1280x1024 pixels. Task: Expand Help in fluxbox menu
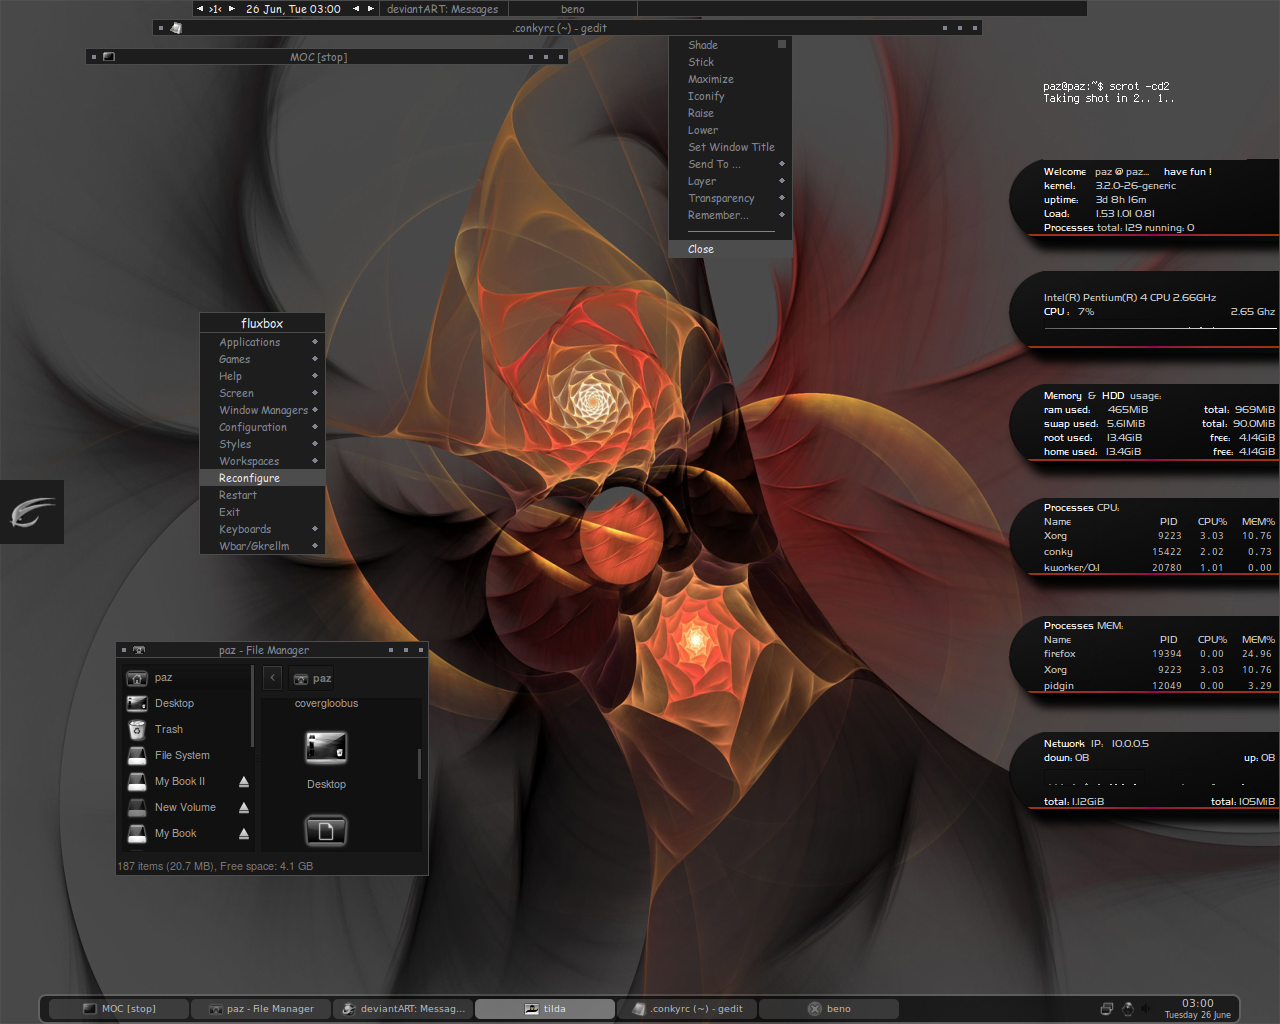point(262,376)
